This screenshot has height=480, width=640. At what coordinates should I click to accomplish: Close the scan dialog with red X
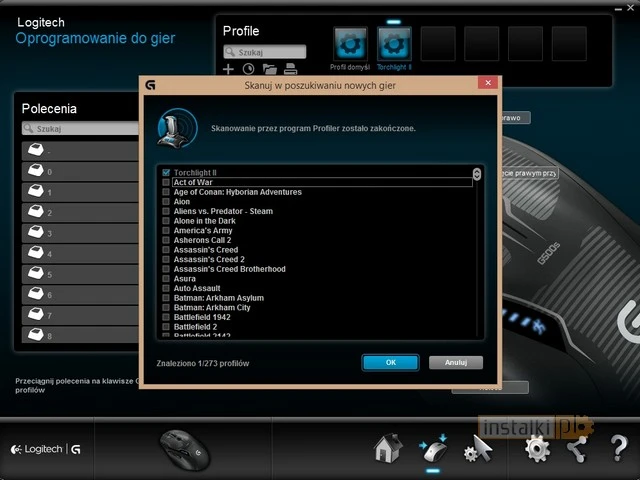(x=488, y=83)
